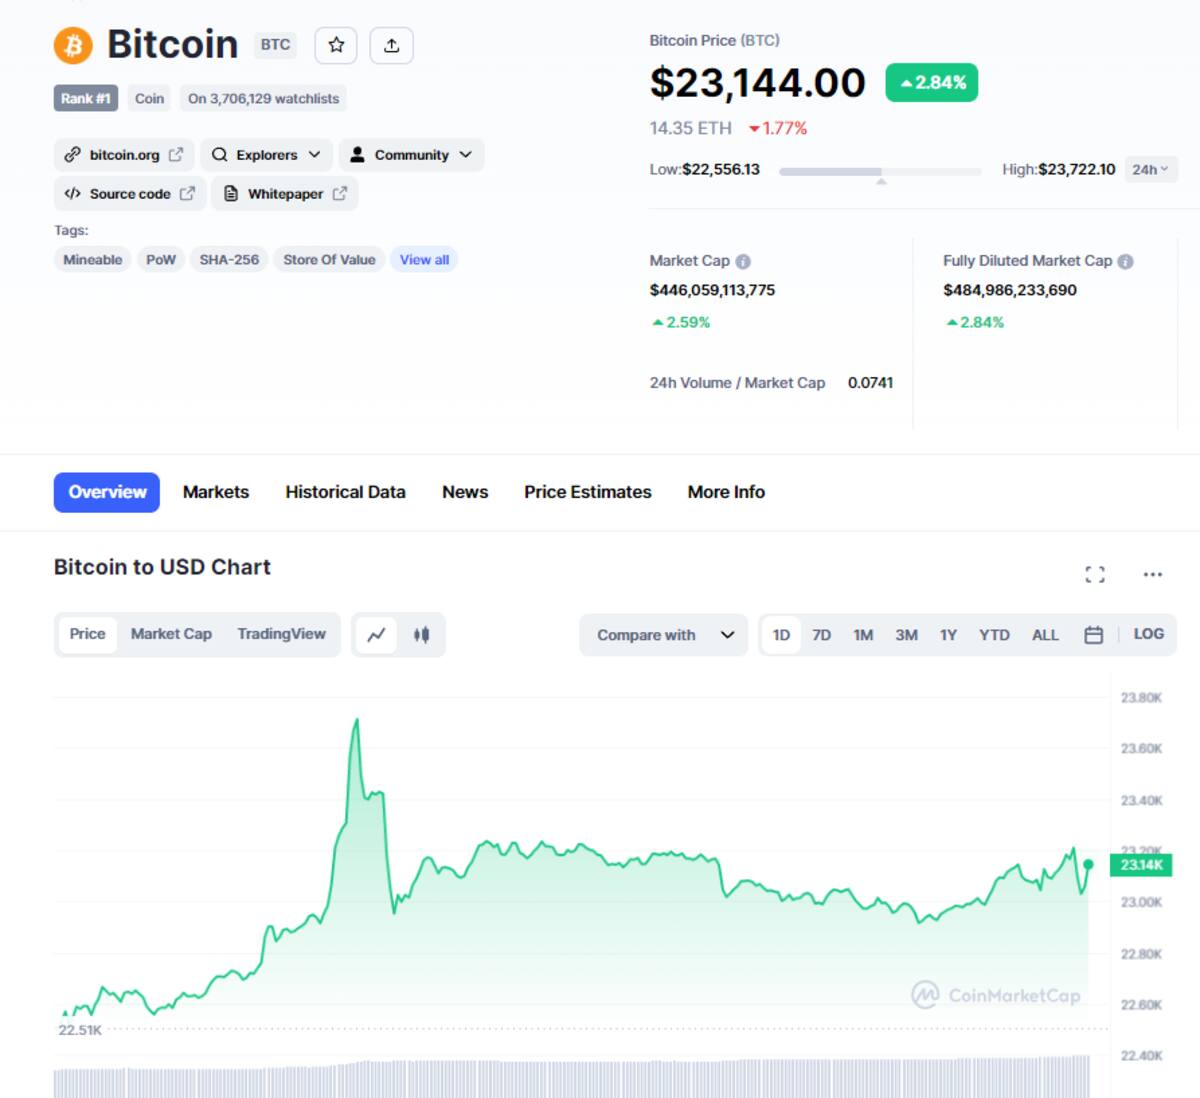Click the Market Cap info icon
The width and height of the screenshot is (1200, 1098).
pyautogui.click(x=743, y=261)
